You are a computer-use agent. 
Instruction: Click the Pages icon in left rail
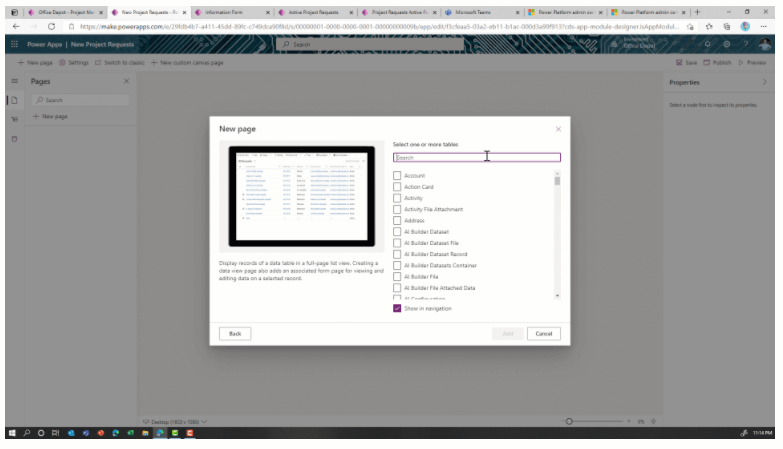point(13,100)
